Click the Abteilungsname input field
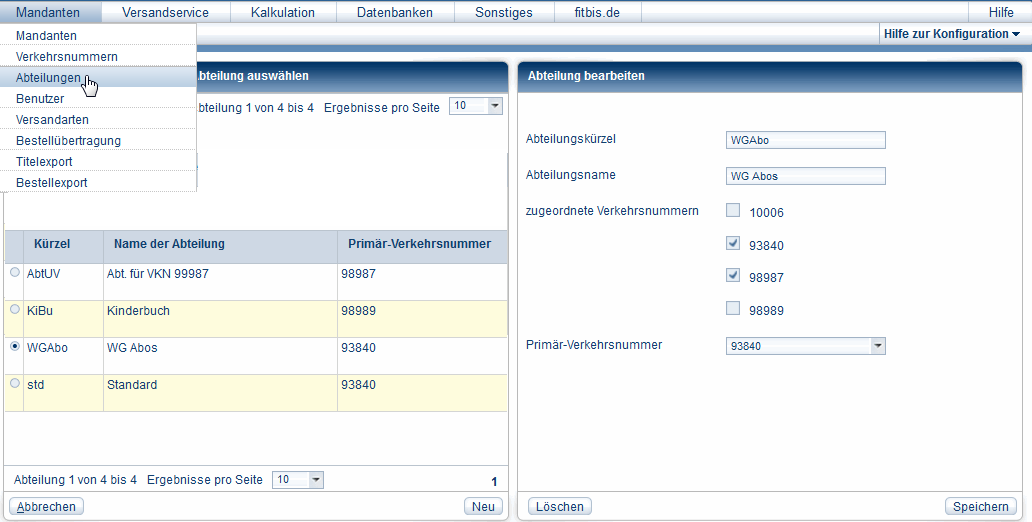The image size is (1032, 522). pyautogui.click(x=806, y=176)
